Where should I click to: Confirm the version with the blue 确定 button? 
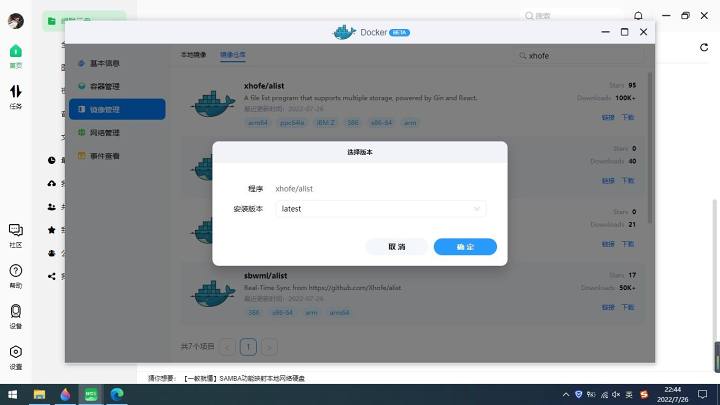(465, 247)
